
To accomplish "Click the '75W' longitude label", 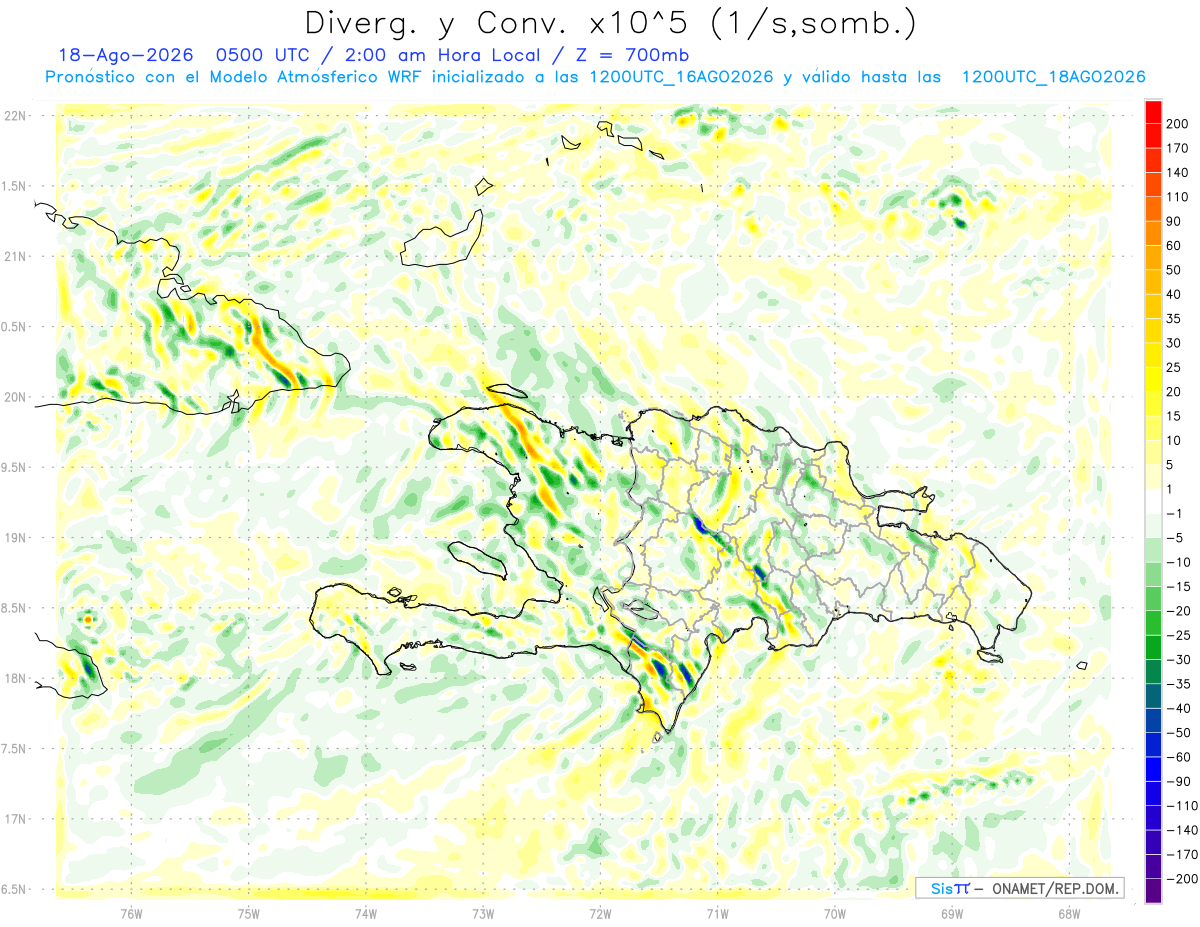I will (x=249, y=914).
